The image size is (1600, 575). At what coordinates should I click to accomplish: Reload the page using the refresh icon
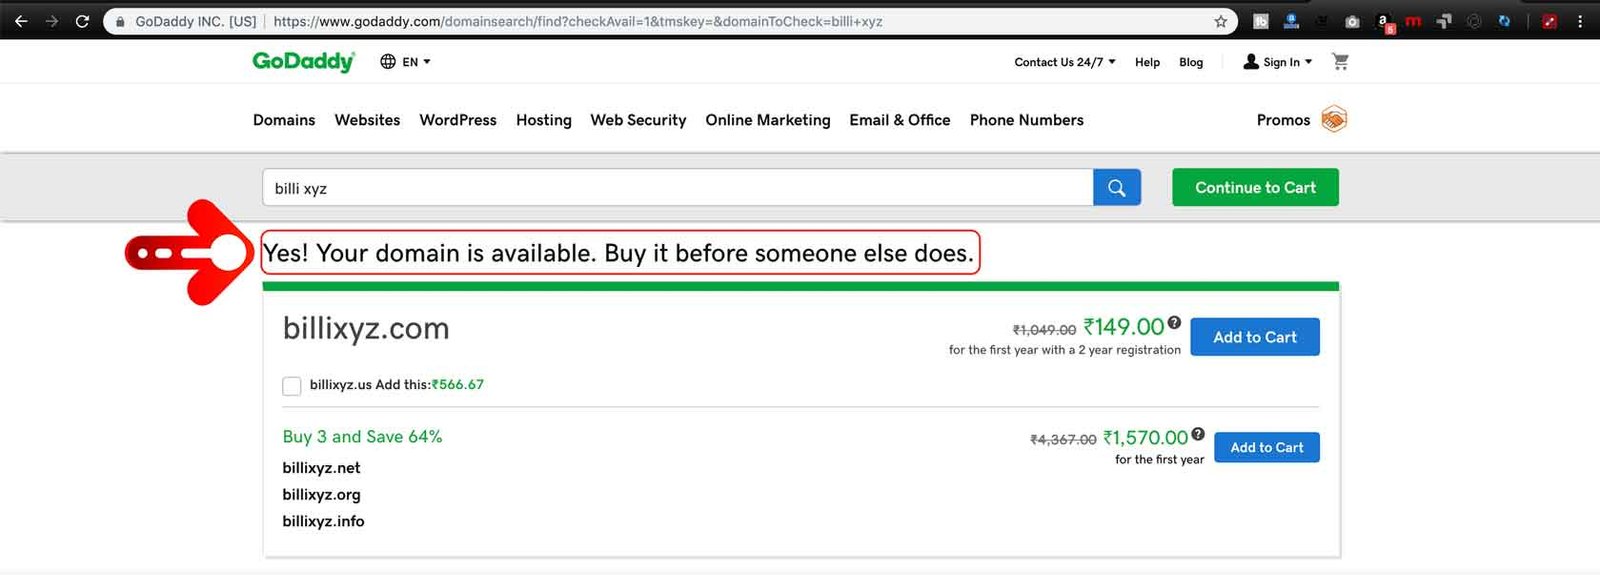(x=83, y=21)
